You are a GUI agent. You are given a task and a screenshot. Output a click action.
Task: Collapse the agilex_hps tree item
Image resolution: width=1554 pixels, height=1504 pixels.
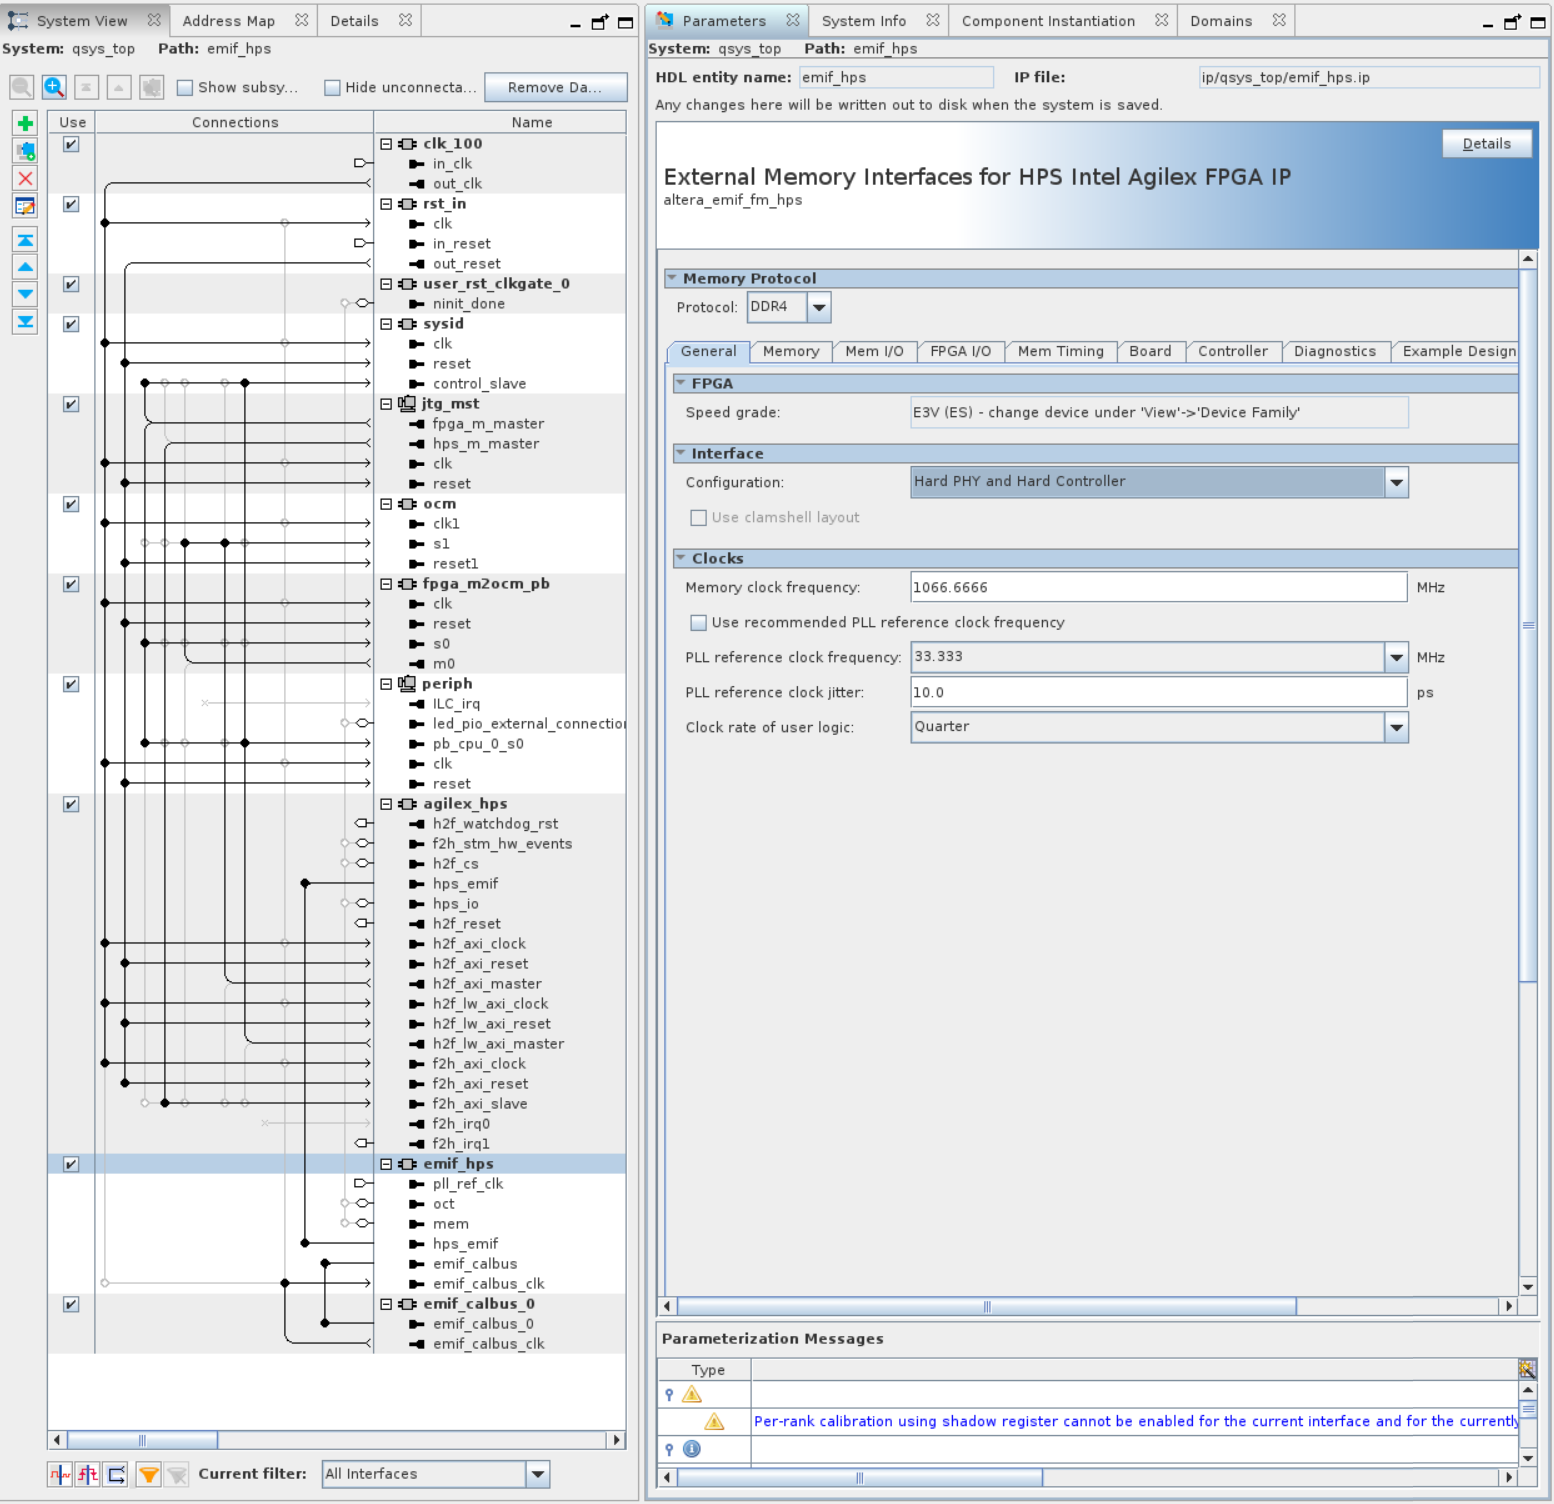(x=385, y=803)
